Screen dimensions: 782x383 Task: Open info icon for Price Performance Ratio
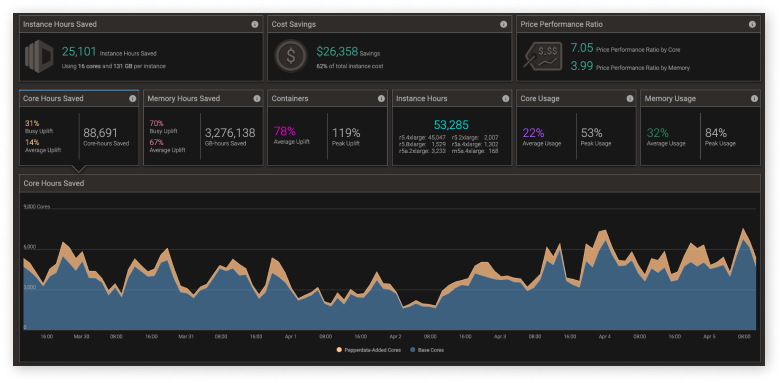752,24
